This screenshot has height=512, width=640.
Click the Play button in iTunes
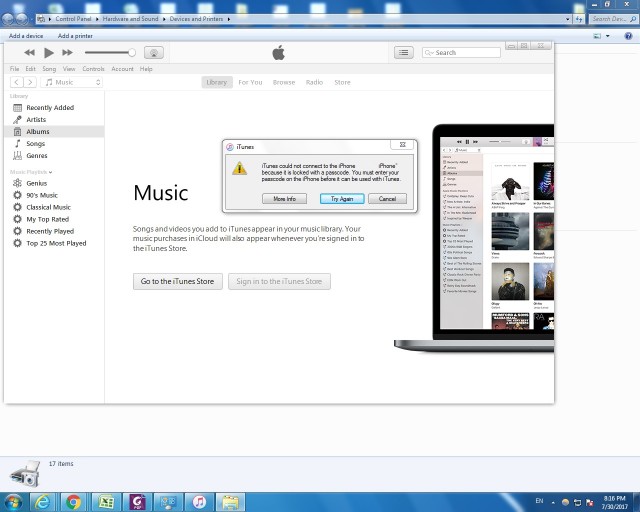click(49, 53)
